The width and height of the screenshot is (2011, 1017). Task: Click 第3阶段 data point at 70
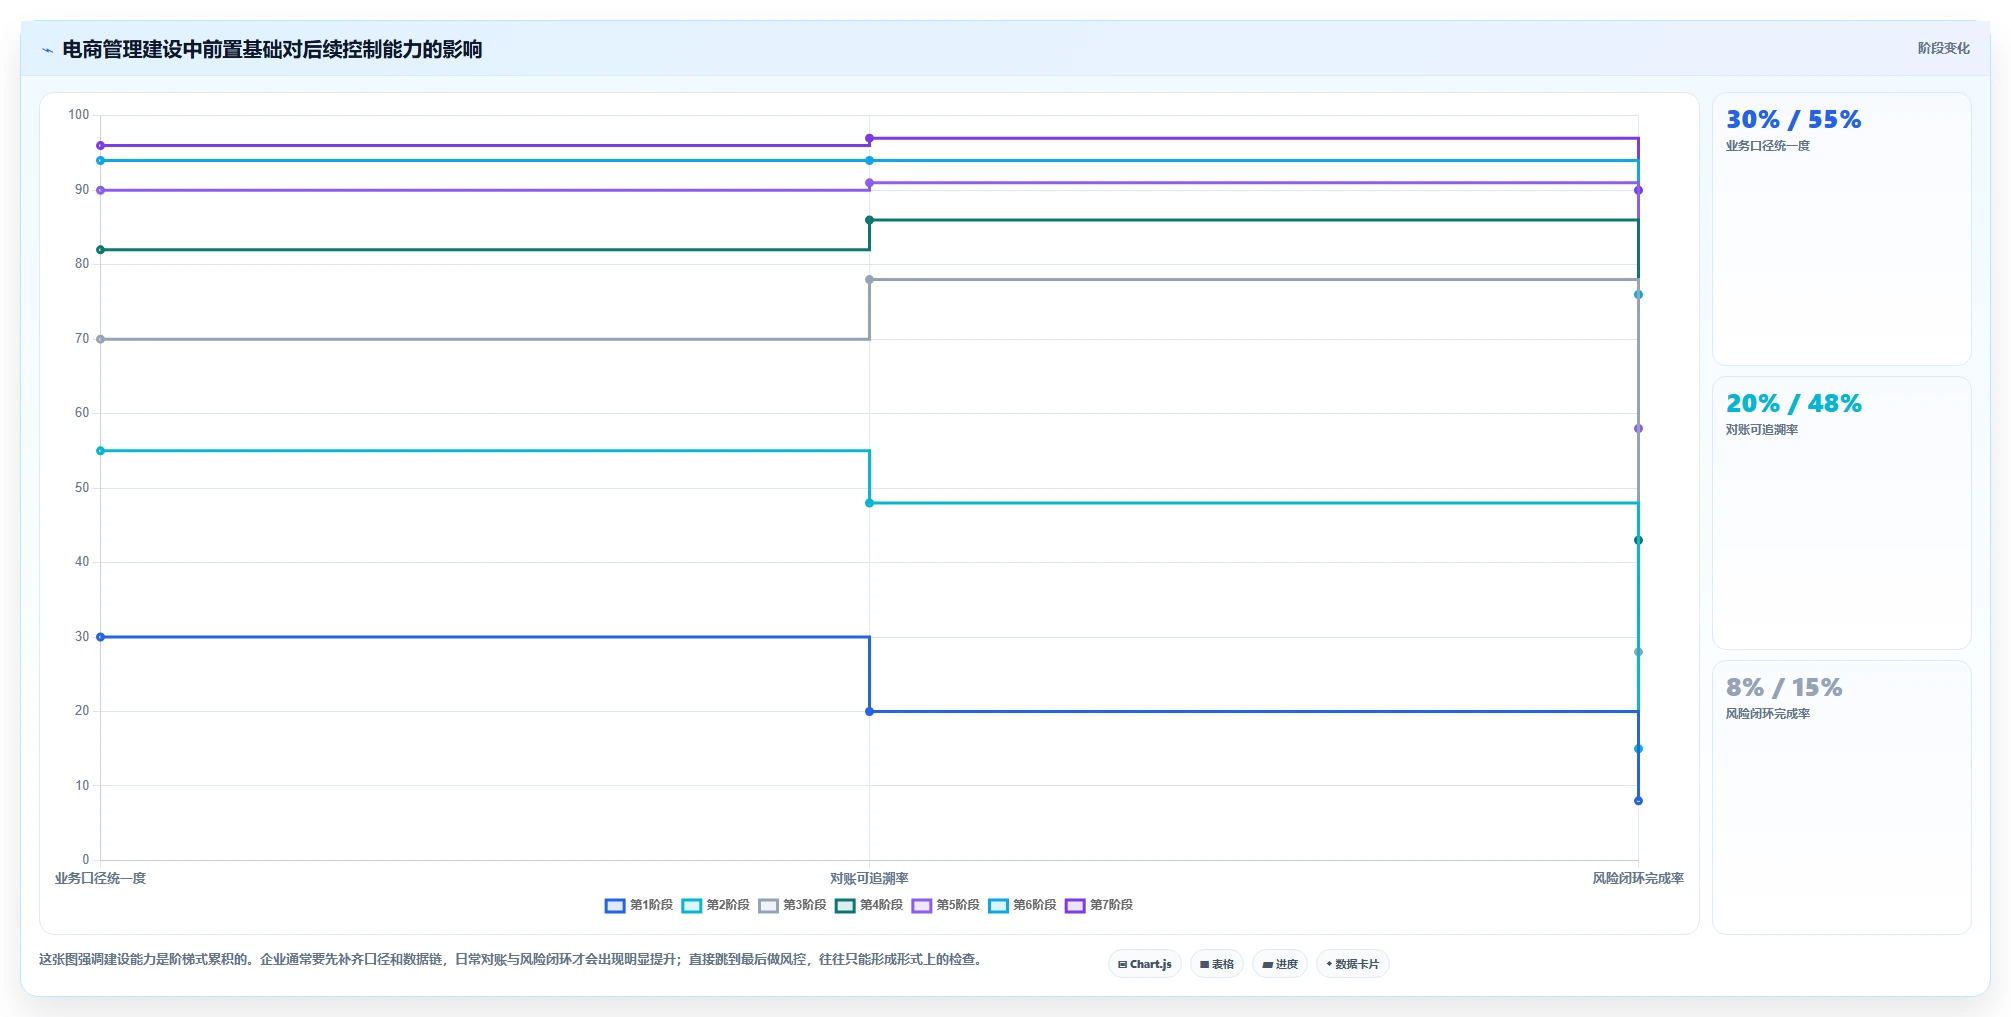pyautogui.click(x=100, y=339)
